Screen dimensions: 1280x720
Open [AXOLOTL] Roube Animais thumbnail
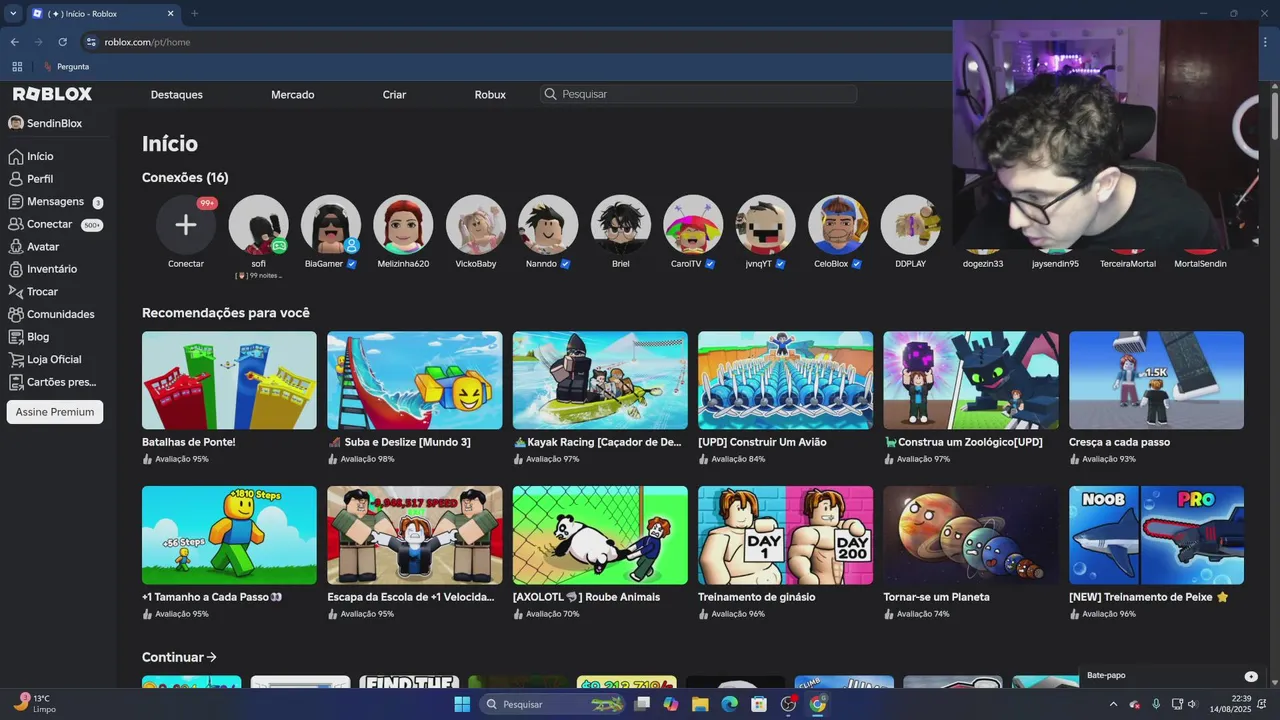[x=600, y=535]
